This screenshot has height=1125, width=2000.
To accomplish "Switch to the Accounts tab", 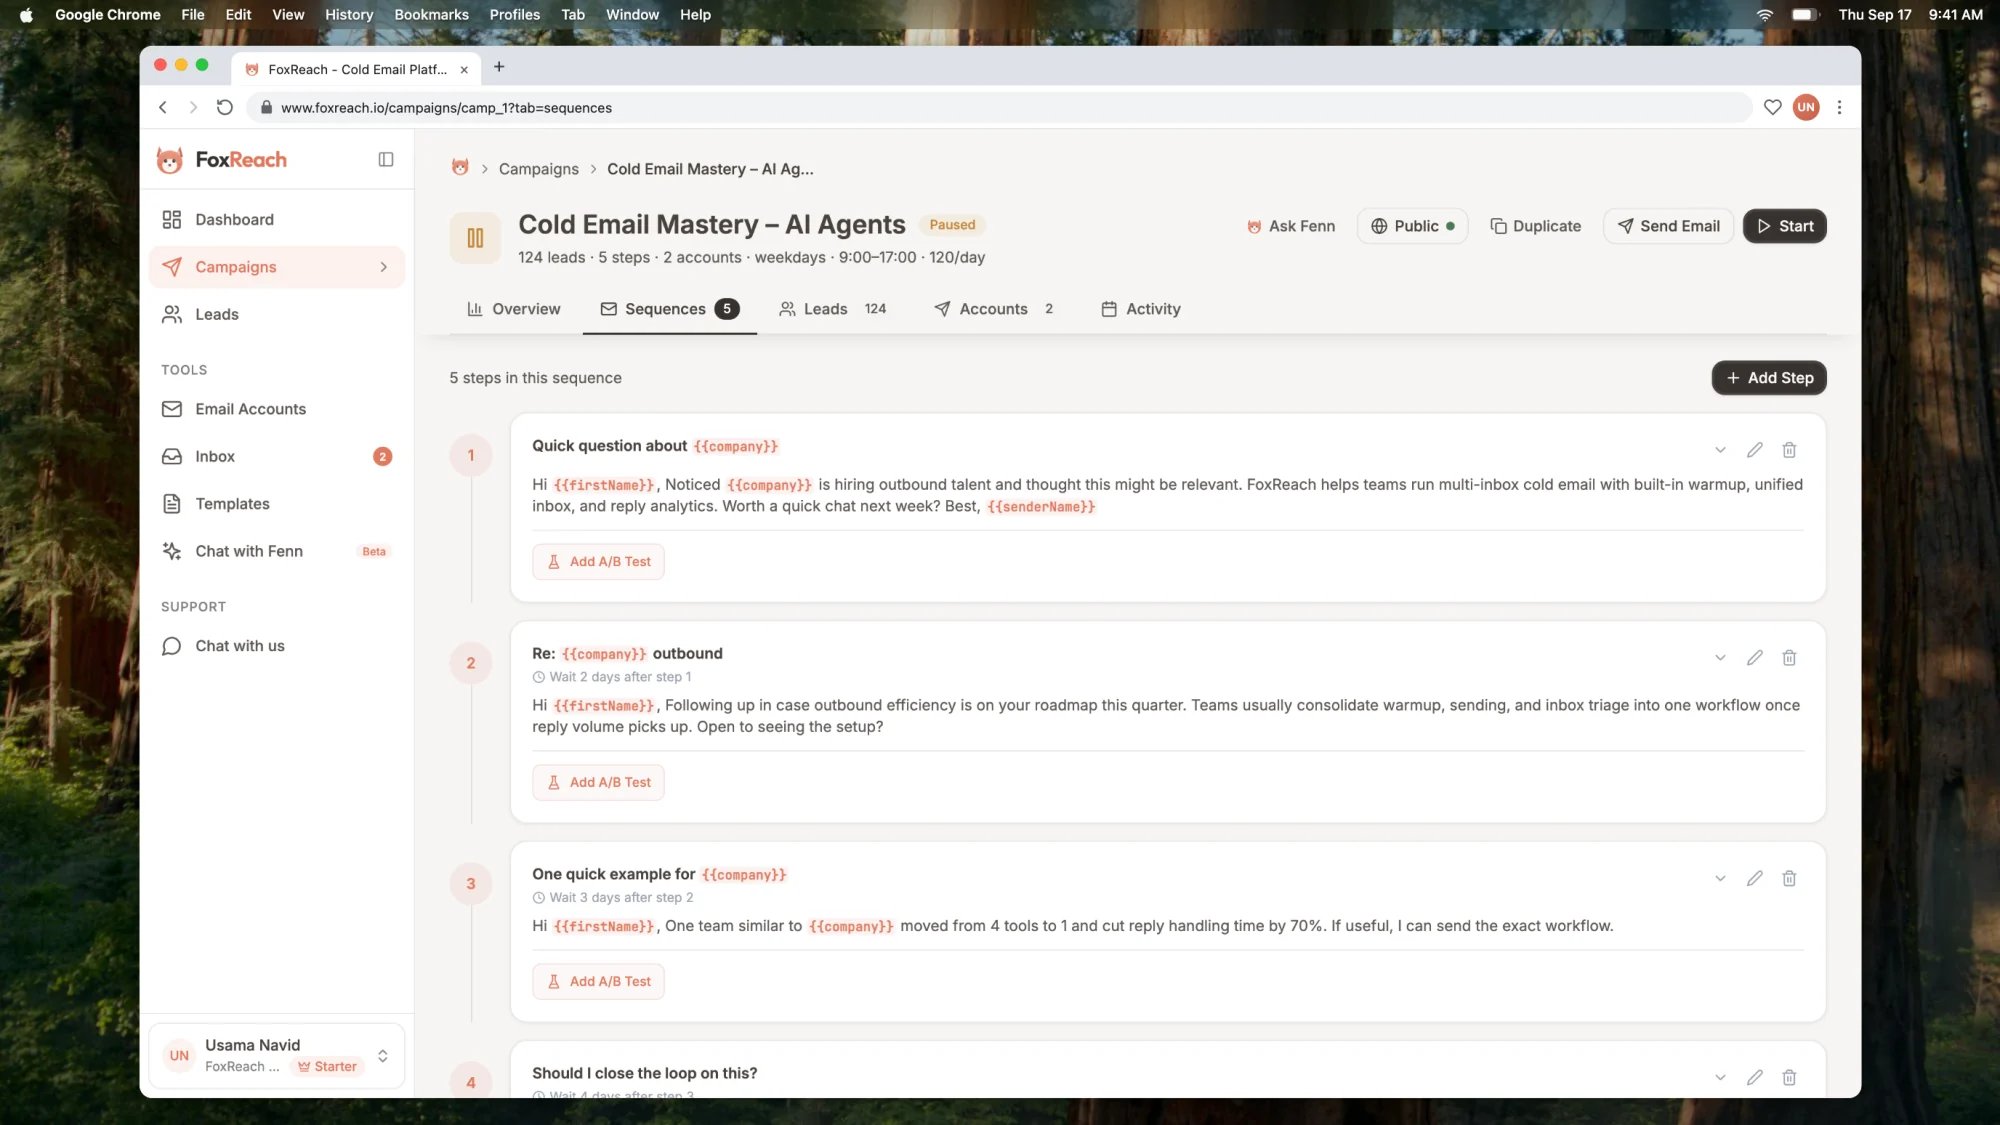I will tap(993, 309).
